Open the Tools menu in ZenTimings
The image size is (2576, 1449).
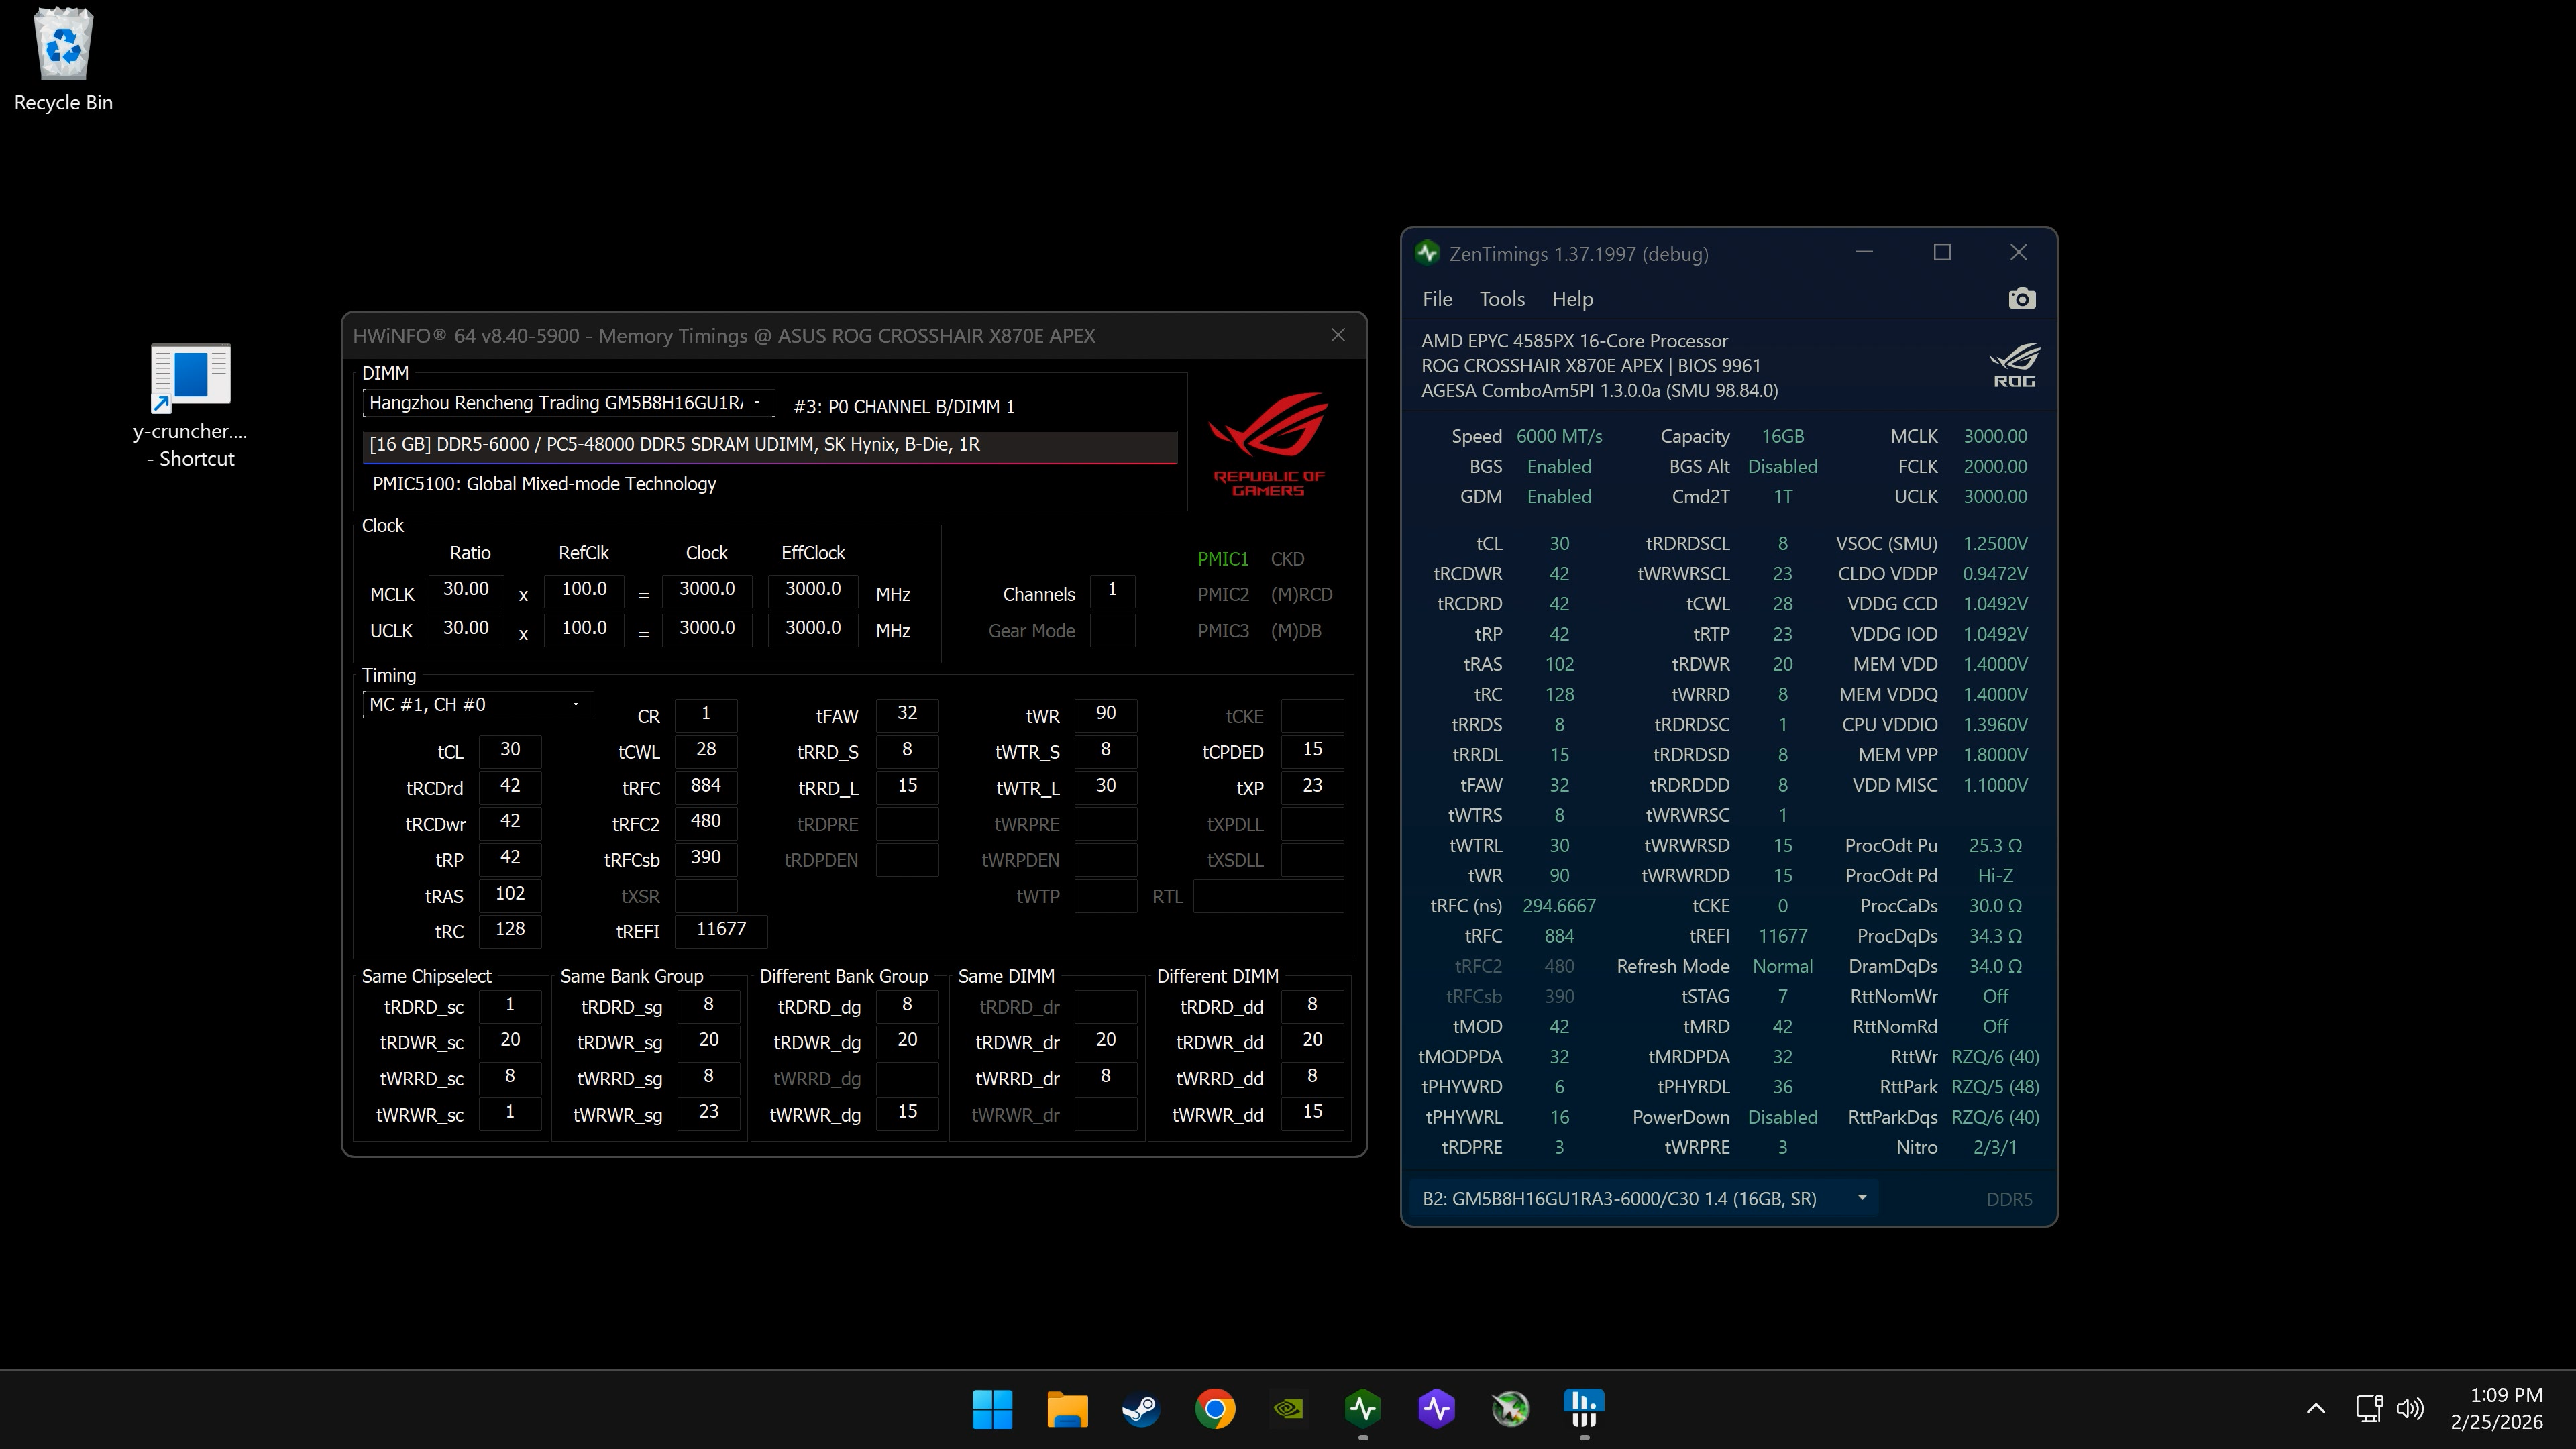[x=1502, y=299]
